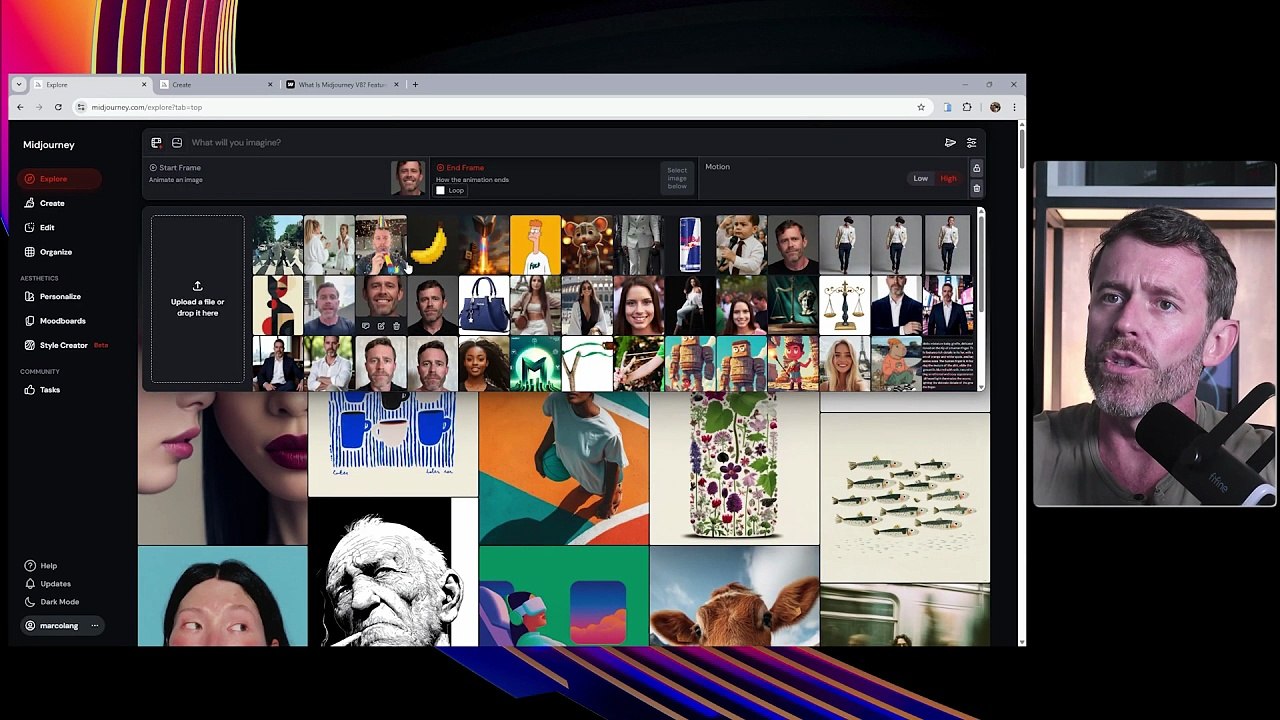Switch to the 'What Is Midjourney V8?' tab
Image resolution: width=1280 pixels, height=720 pixels.
pos(341,85)
